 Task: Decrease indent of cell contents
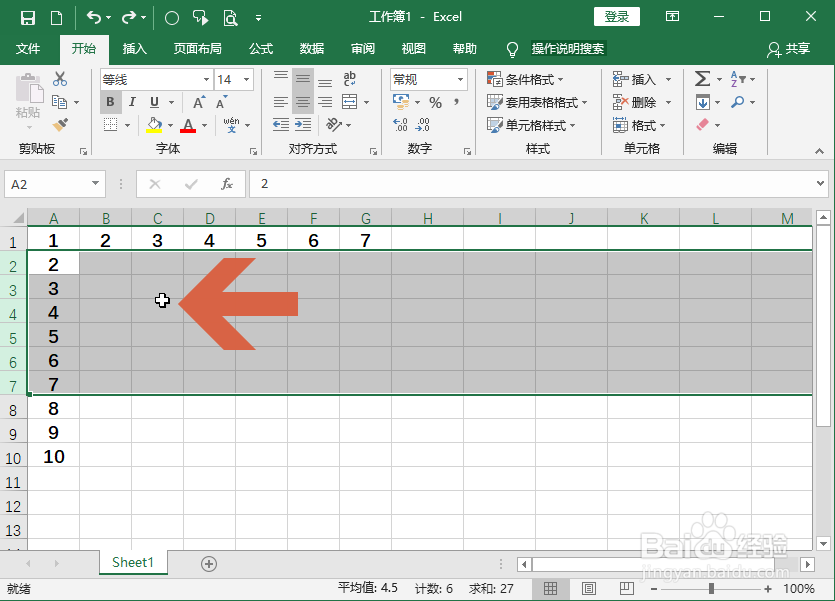point(281,125)
